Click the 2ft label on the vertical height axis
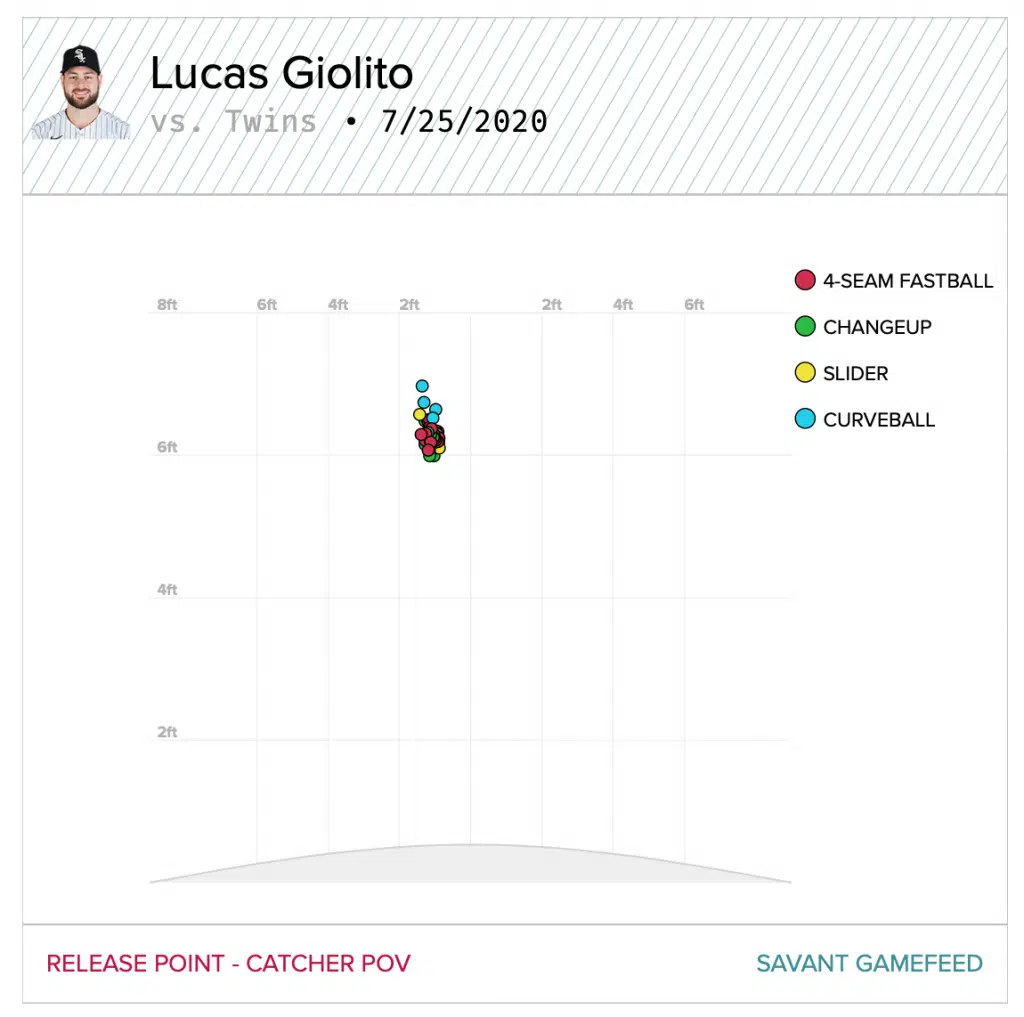Screen dimensions: 1024x1017 [x=167, y=732]
